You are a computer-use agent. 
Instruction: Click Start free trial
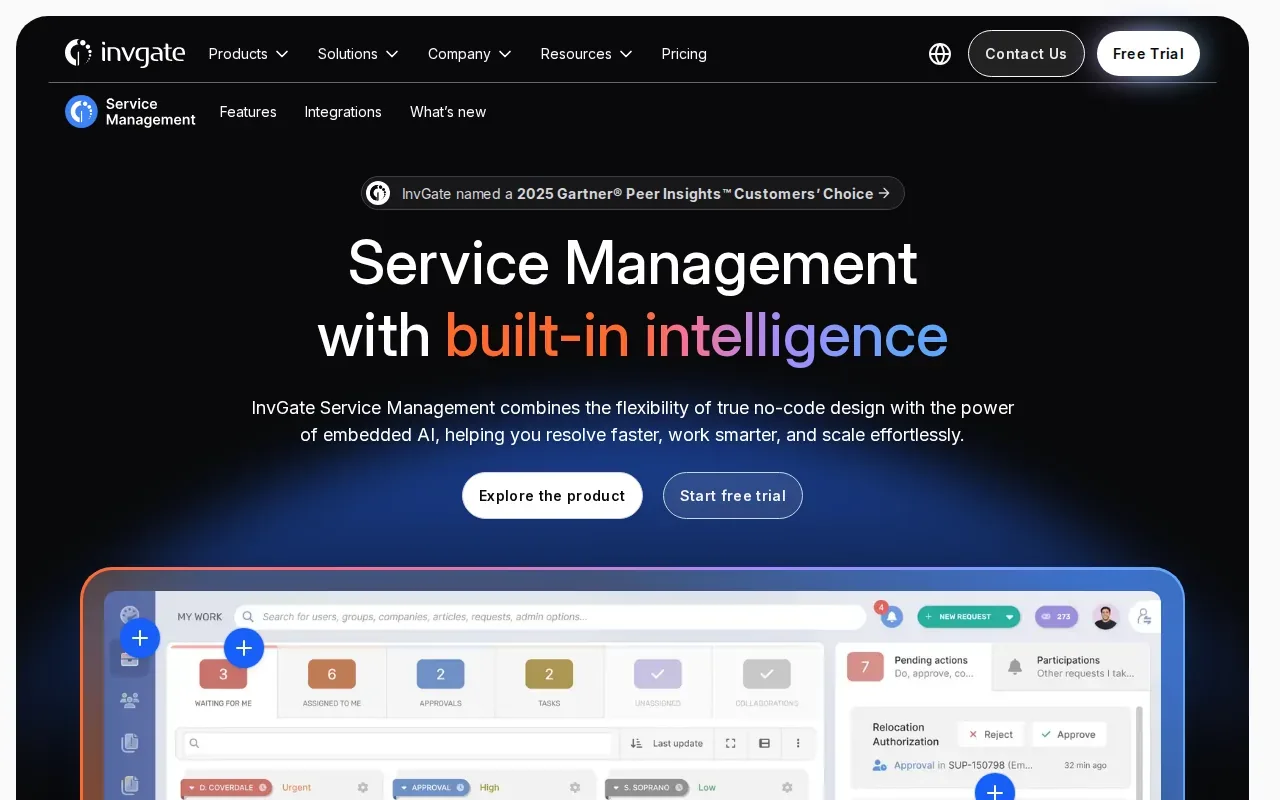coord(733,496)
